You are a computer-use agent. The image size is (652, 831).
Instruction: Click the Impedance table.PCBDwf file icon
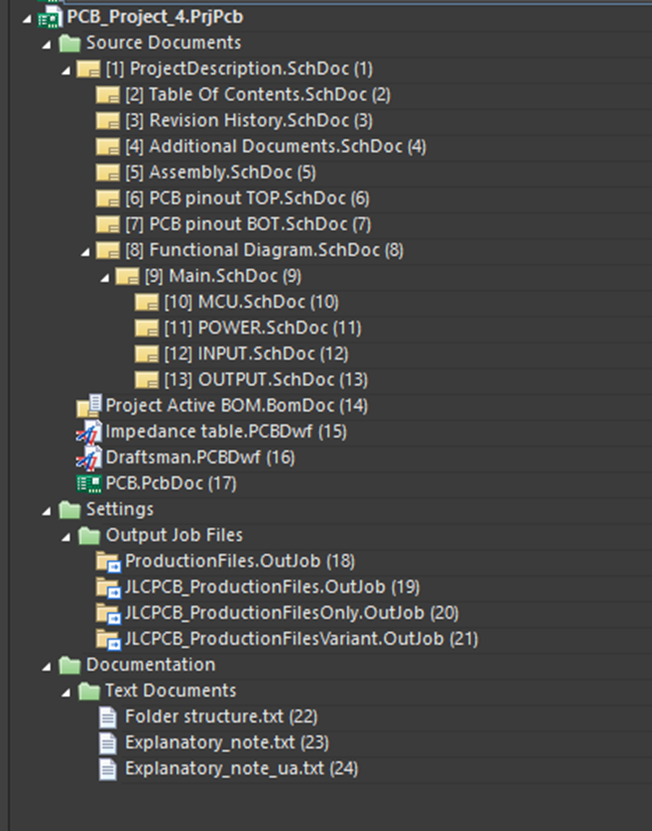[90, 431]
